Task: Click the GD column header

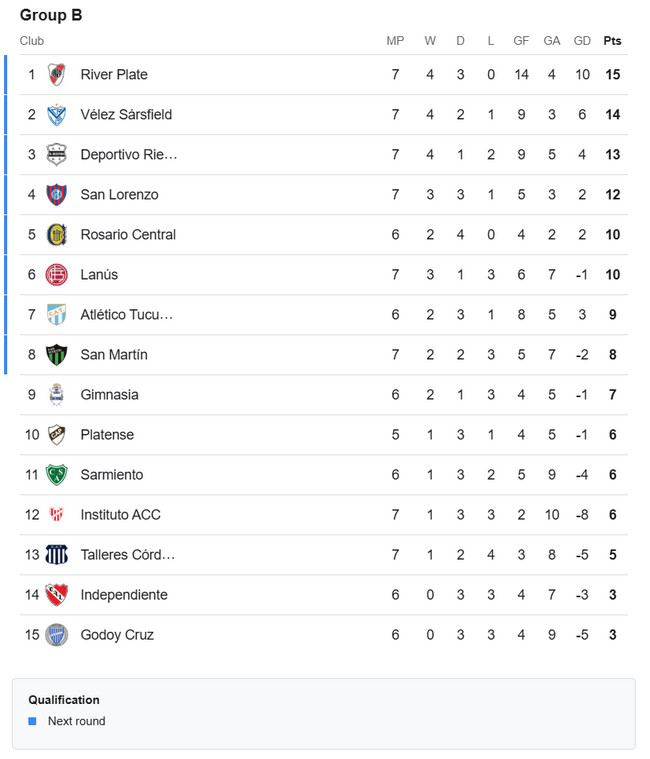Action: [x=582, y=41]
